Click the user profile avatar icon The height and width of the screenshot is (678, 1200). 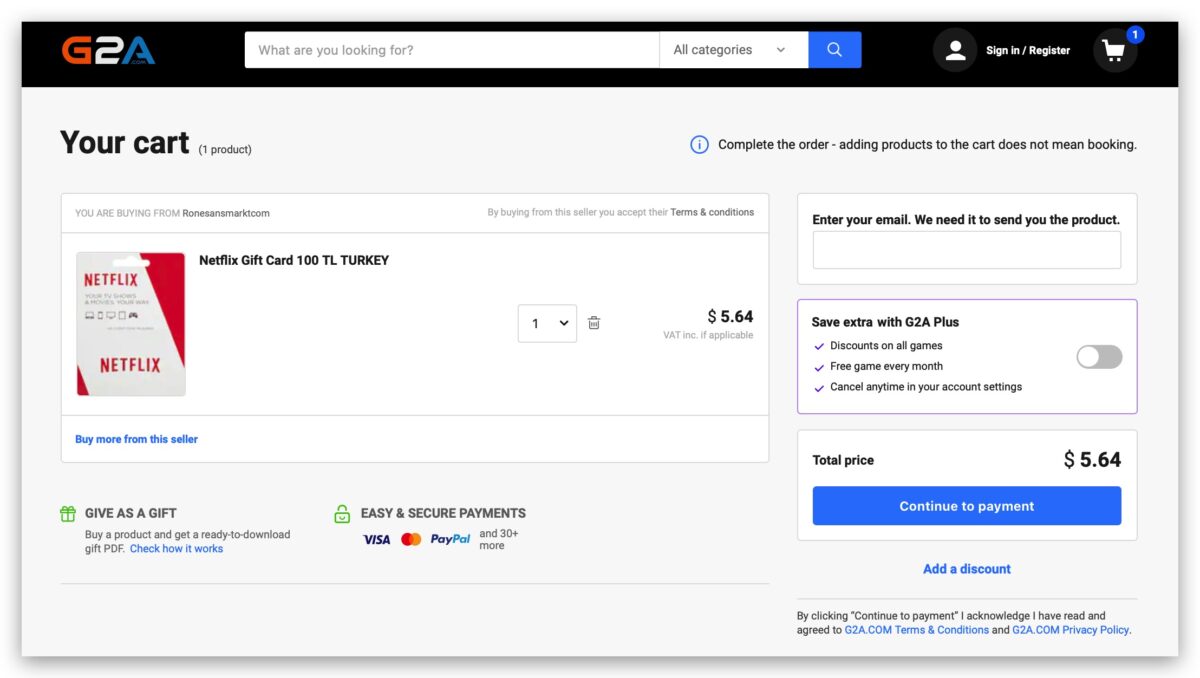(x=955, y=50)
